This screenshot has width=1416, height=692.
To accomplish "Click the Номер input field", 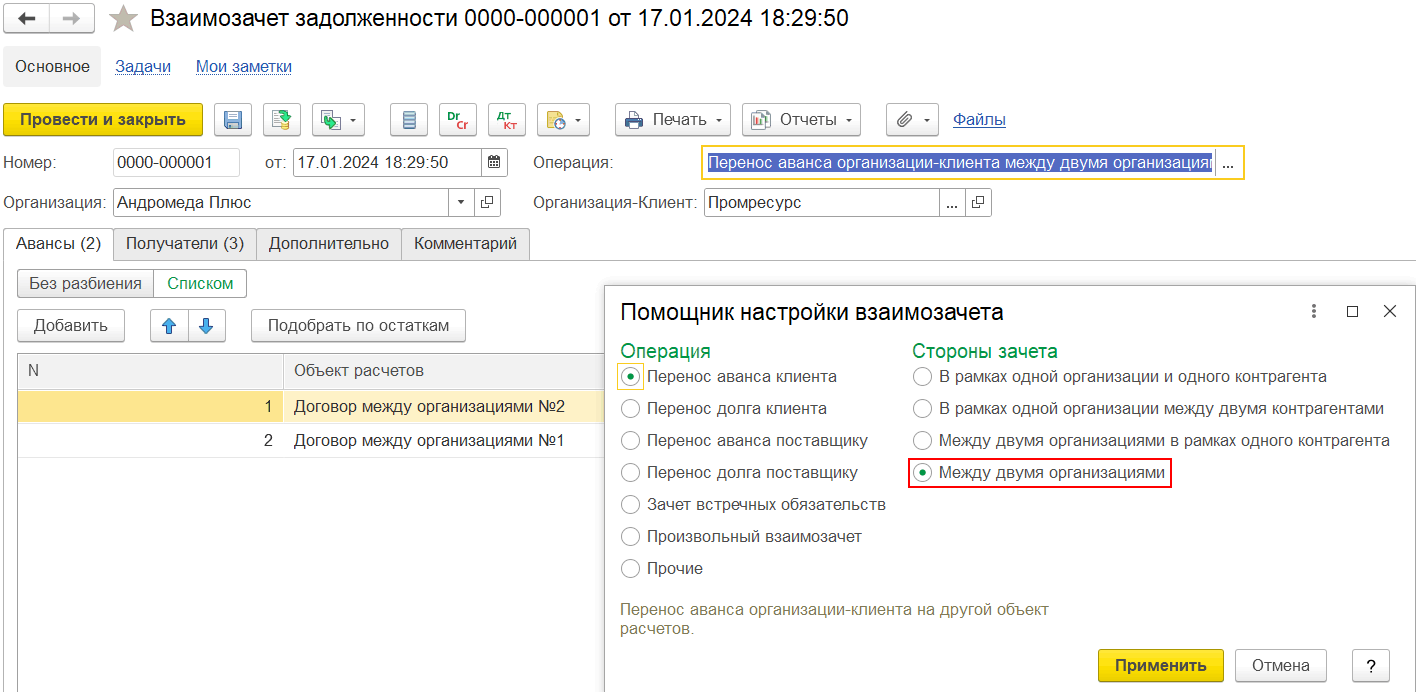I will point(176,162).
